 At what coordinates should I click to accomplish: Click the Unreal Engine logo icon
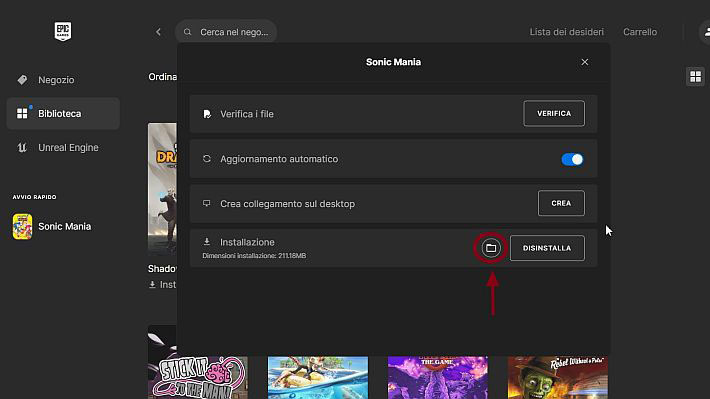22,147
